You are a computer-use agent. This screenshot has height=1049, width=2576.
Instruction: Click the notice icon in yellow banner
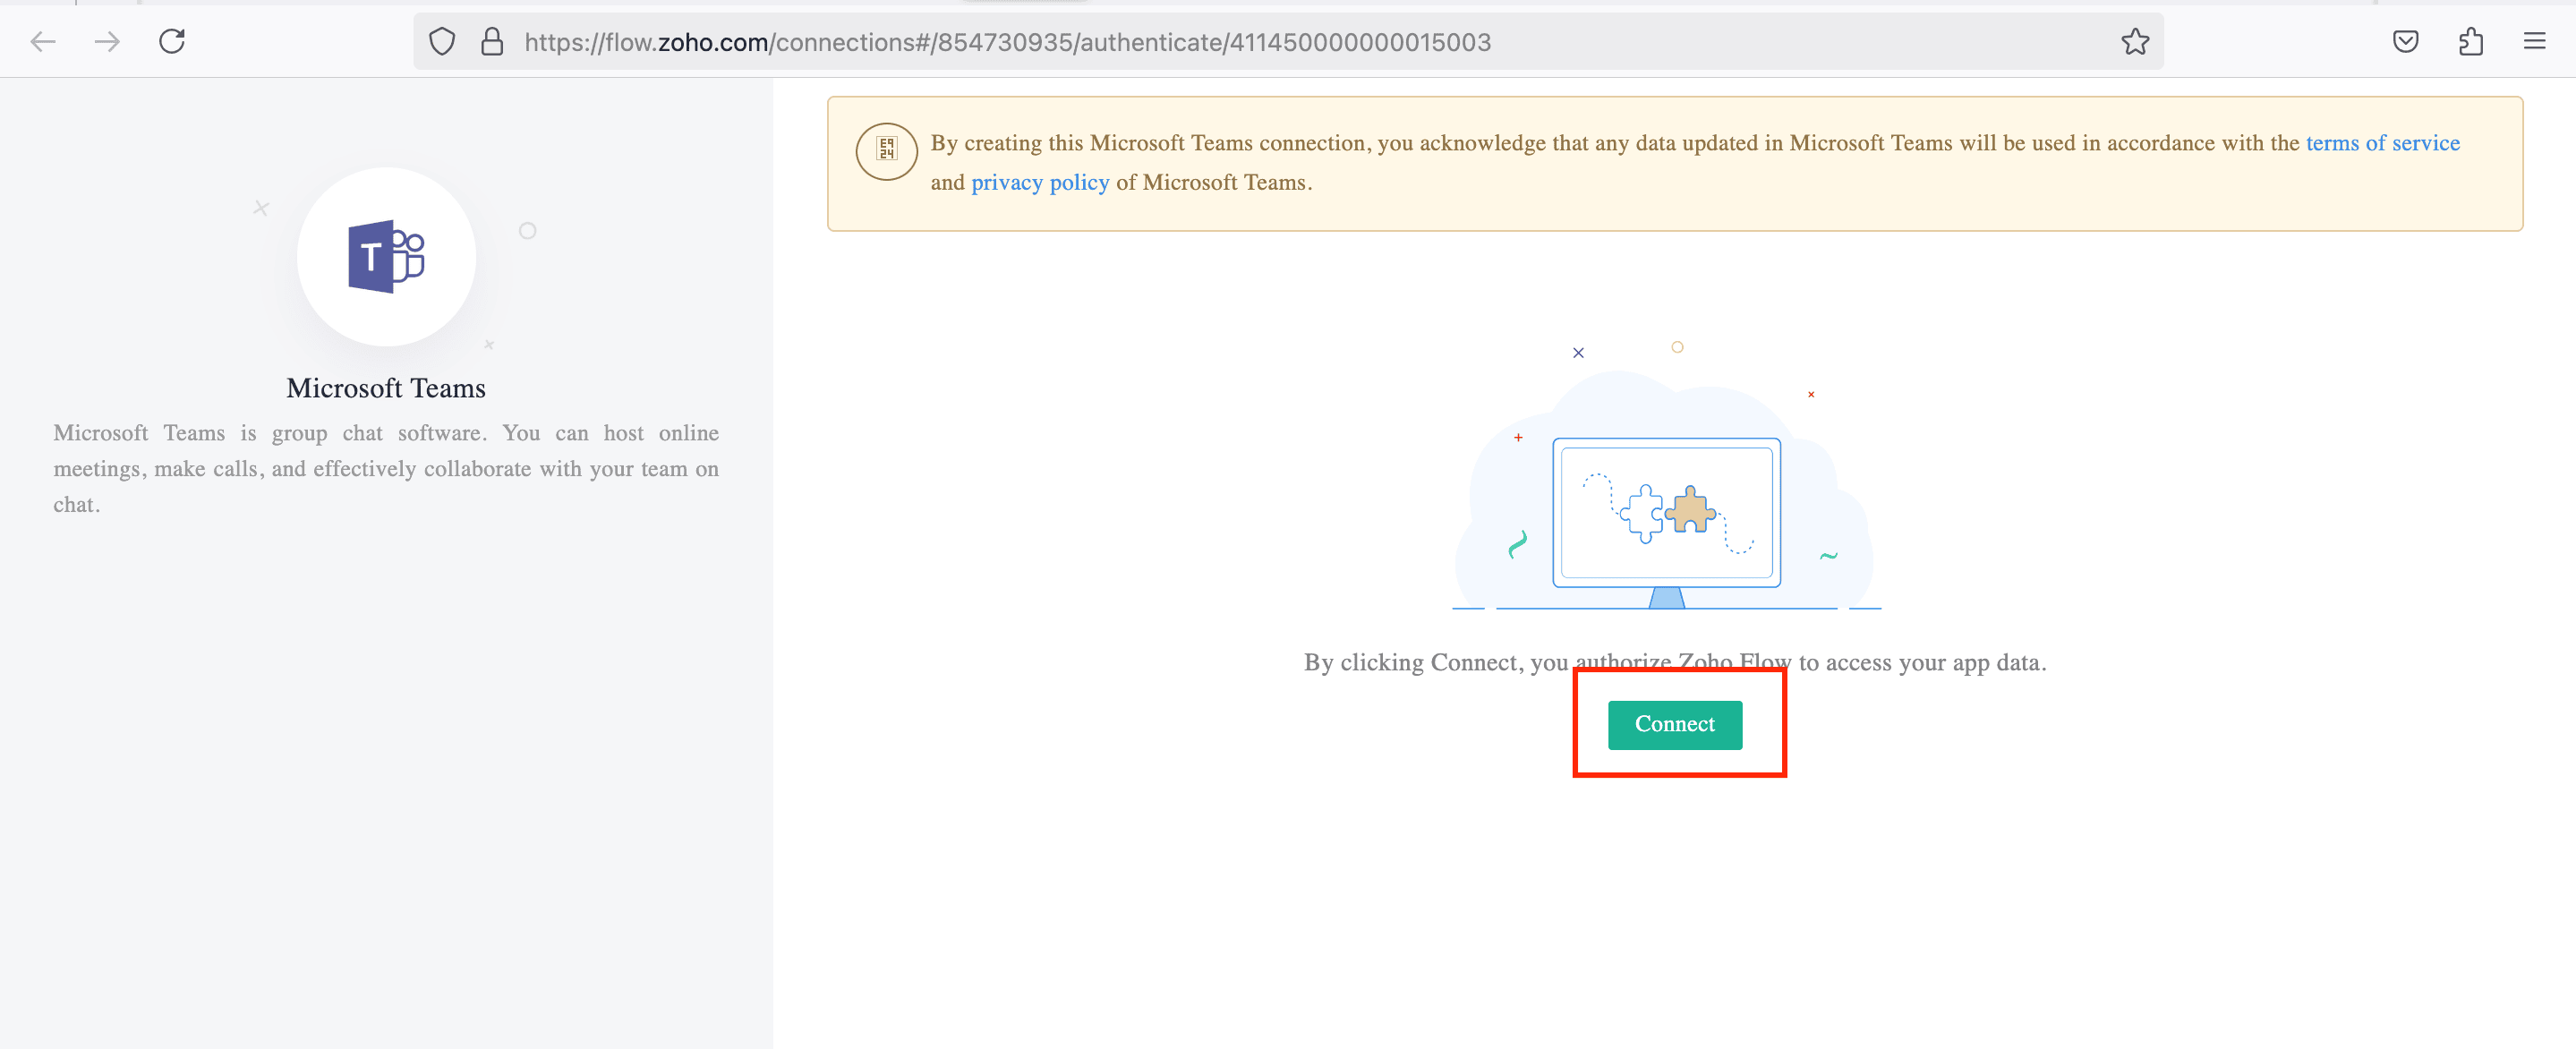click(886, 151)
